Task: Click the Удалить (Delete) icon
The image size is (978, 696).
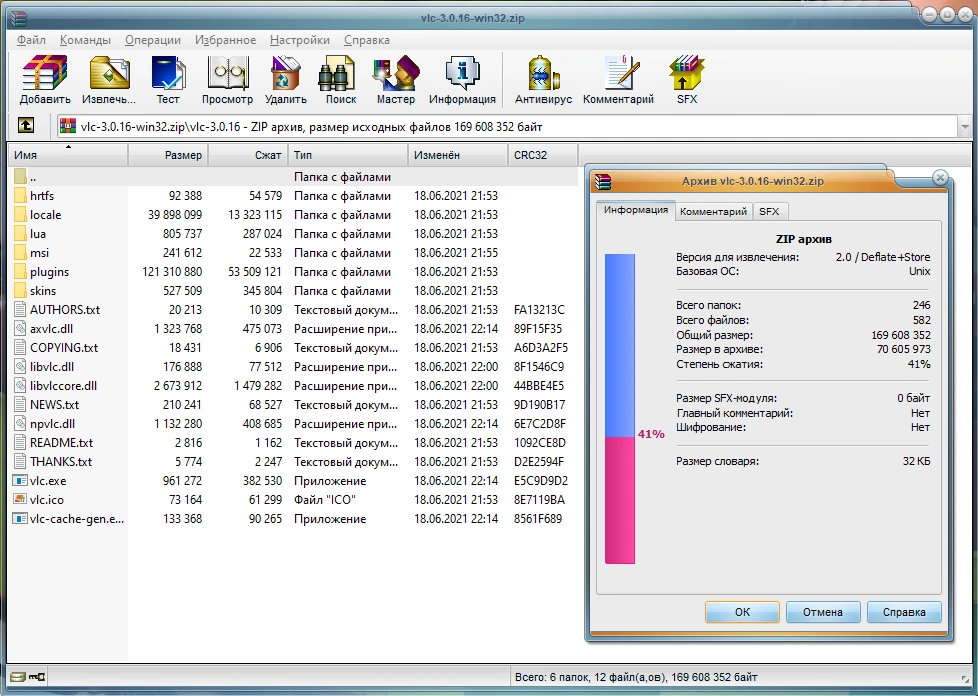Action: tap(286, 80)
